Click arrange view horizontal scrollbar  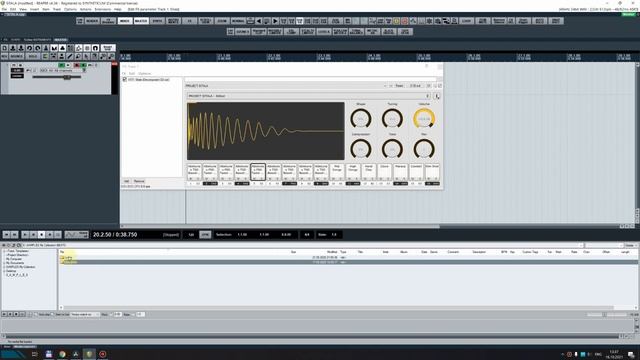(282, 226)
